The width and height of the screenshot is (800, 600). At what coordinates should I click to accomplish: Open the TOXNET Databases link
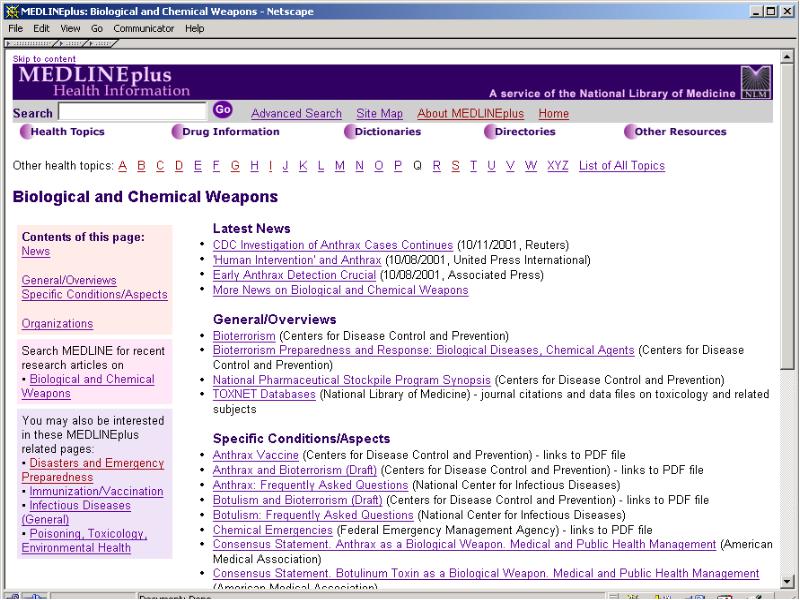[264, 394]
